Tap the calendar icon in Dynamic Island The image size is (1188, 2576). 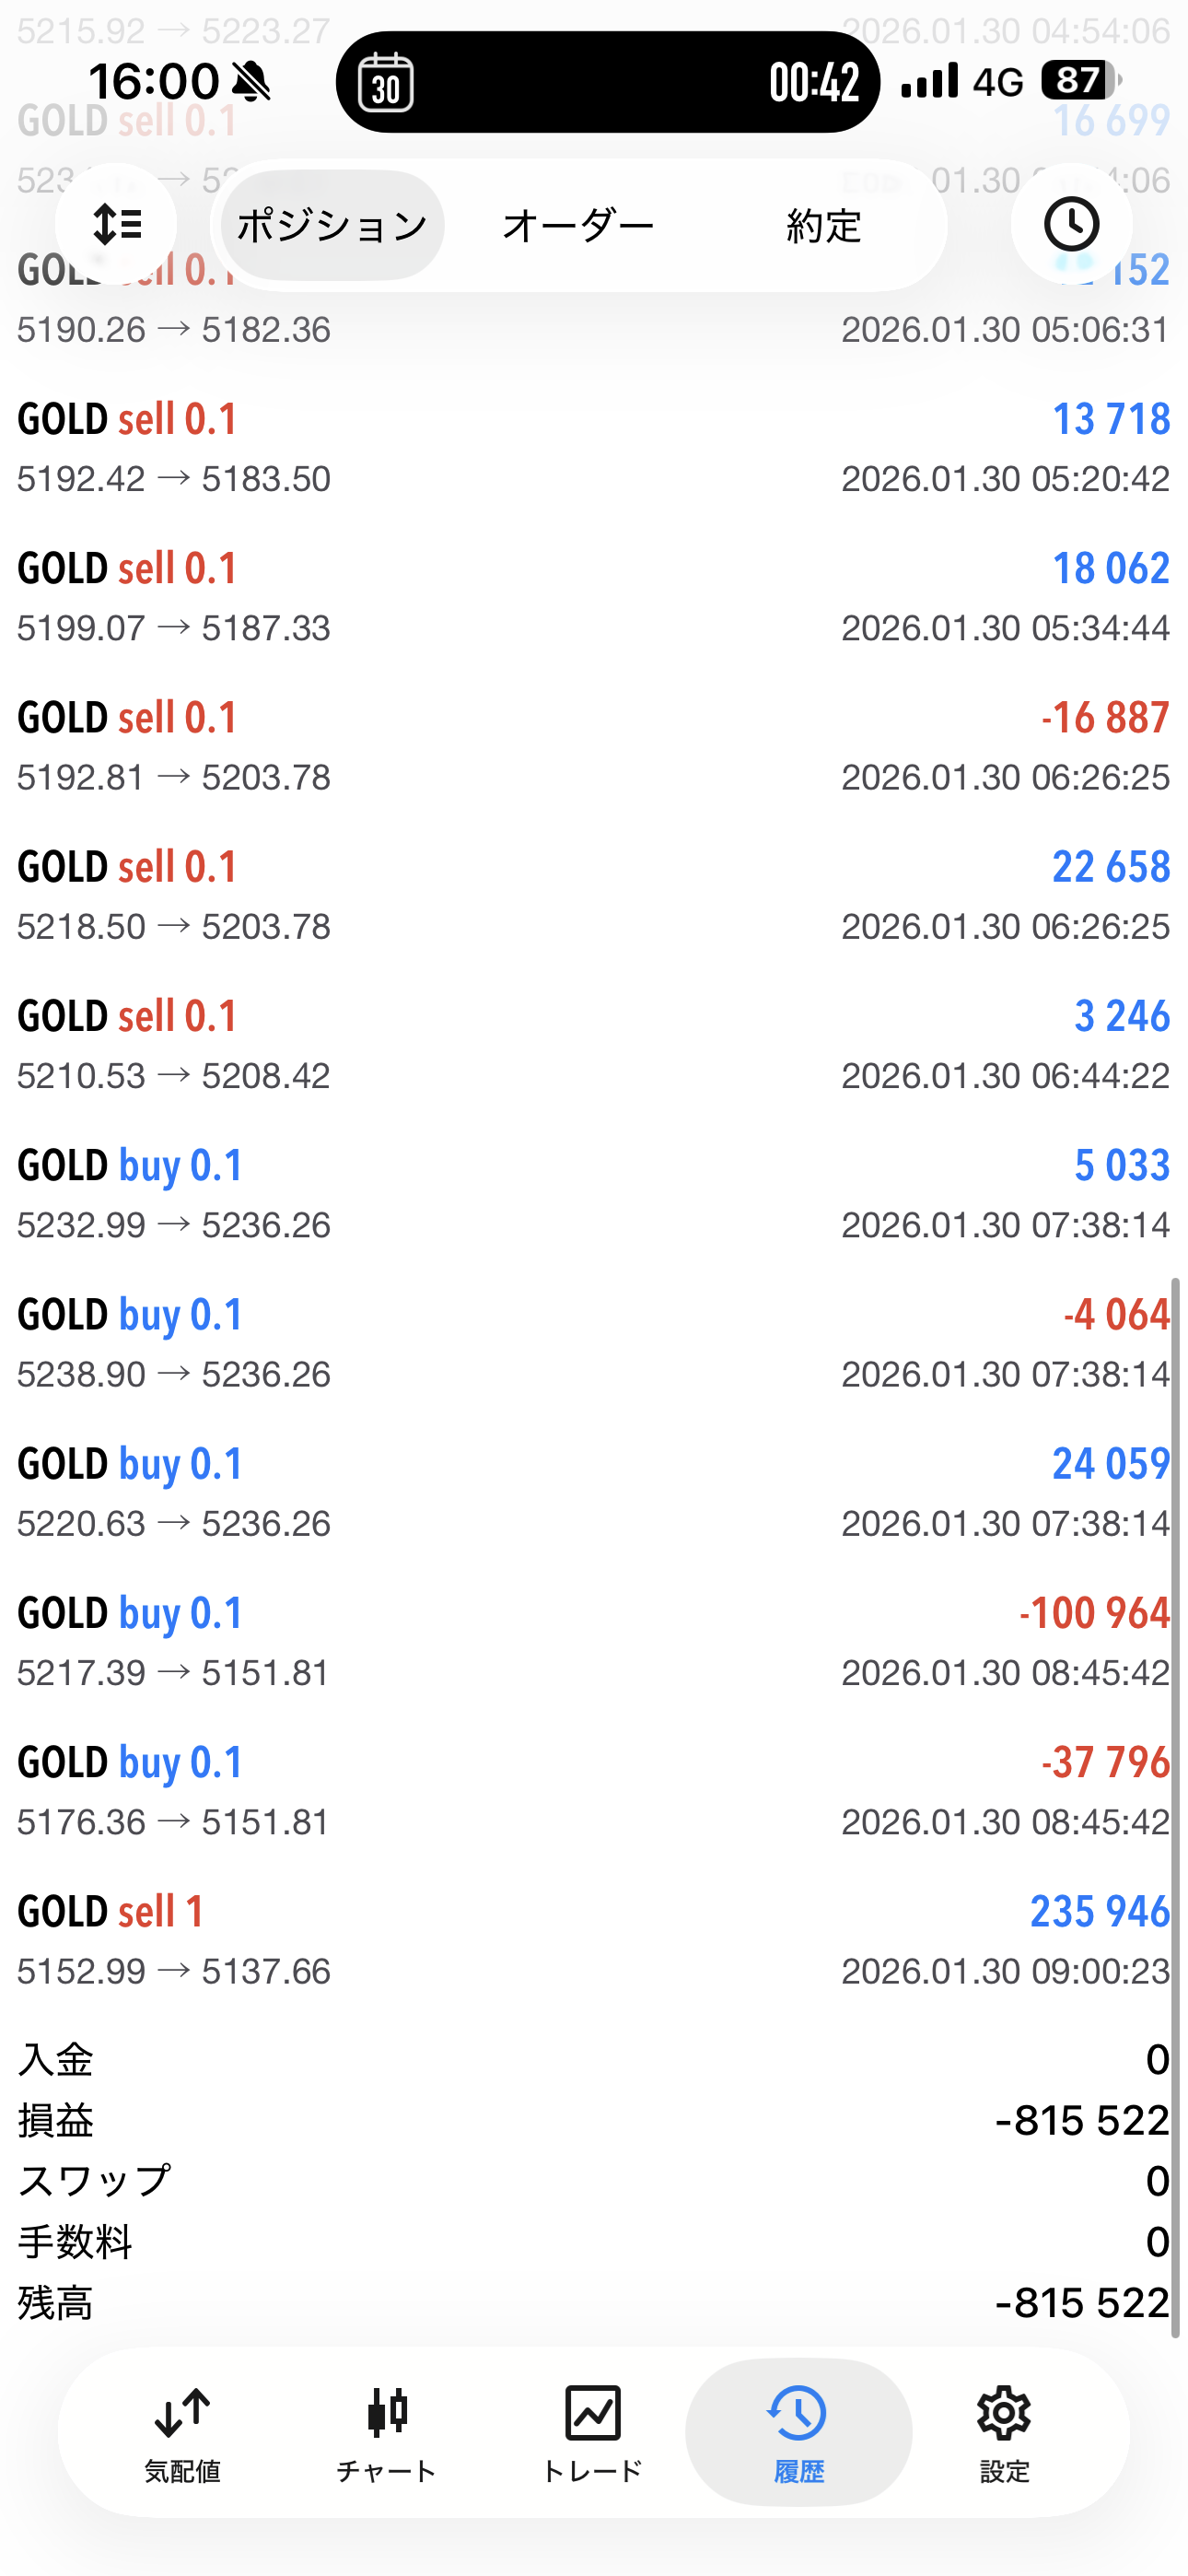tap(386, 82)
